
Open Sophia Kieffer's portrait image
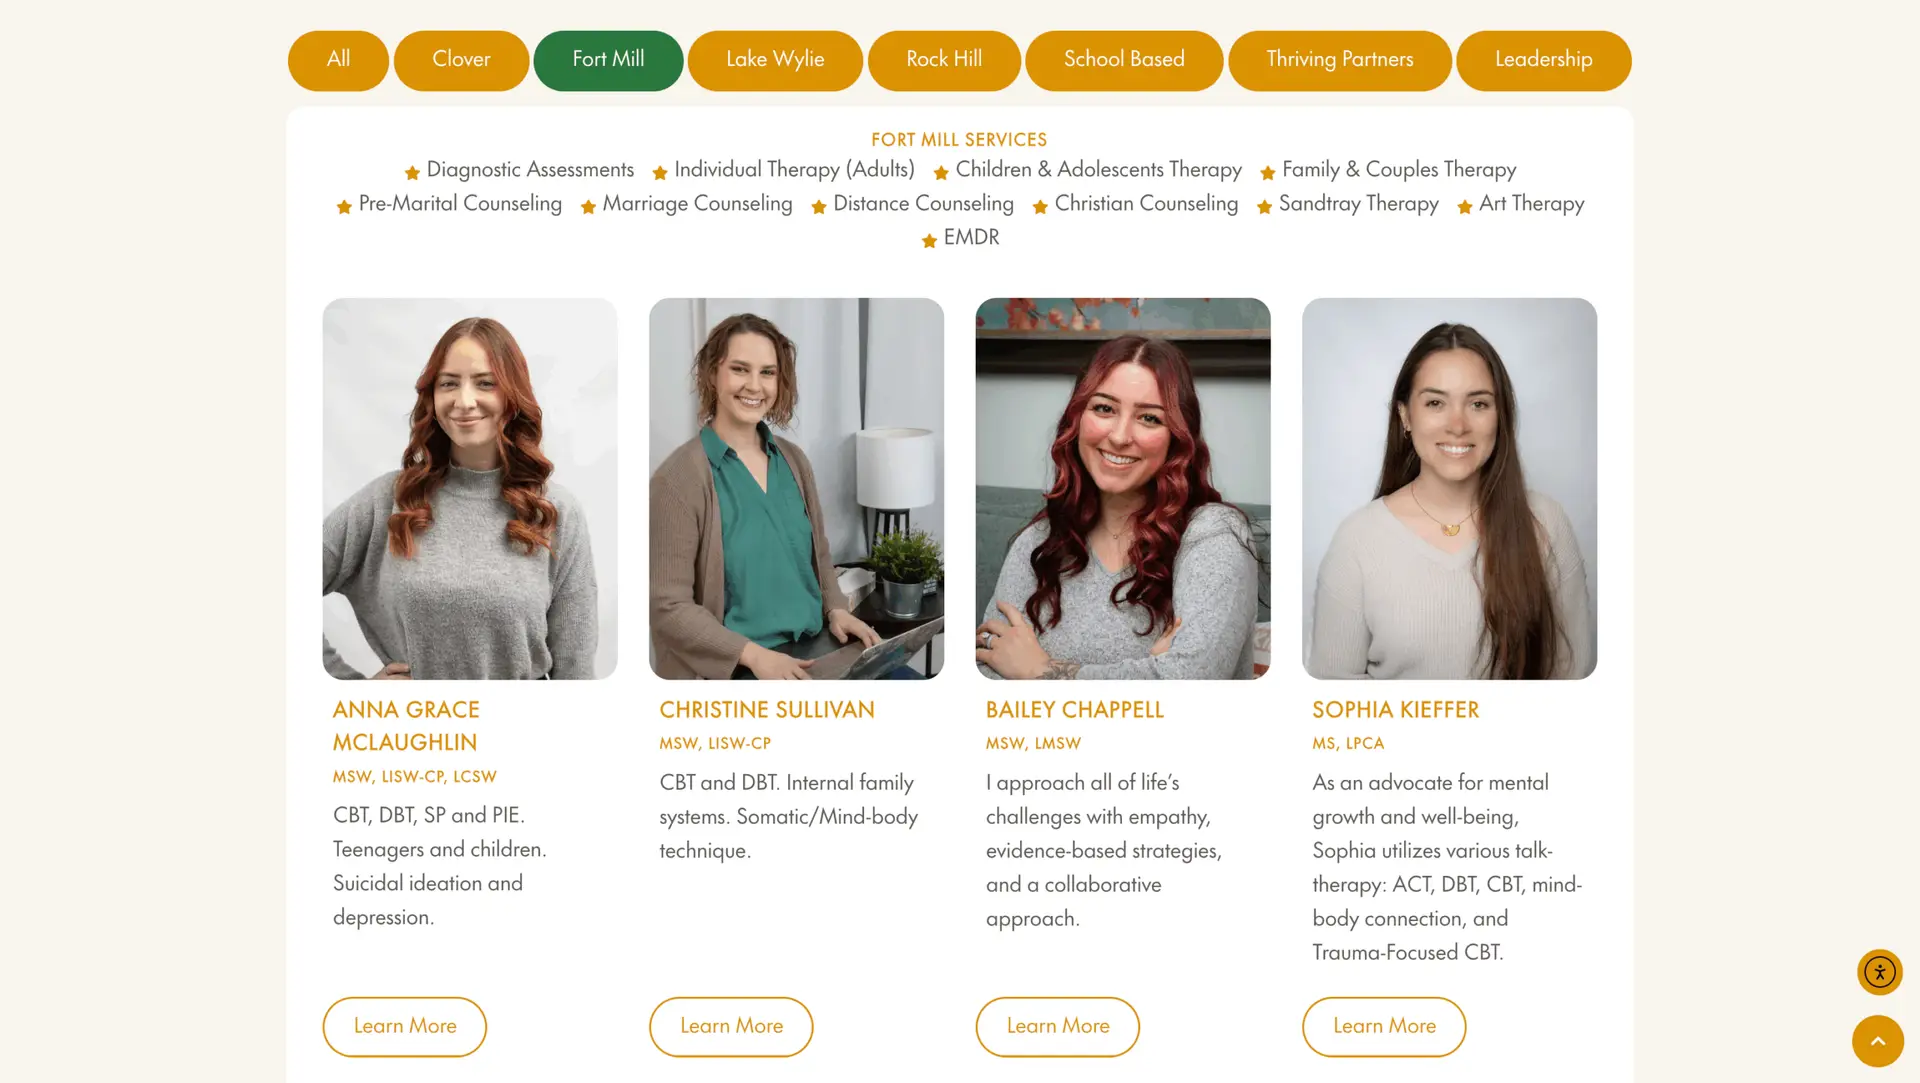[x=1449, y=488]
